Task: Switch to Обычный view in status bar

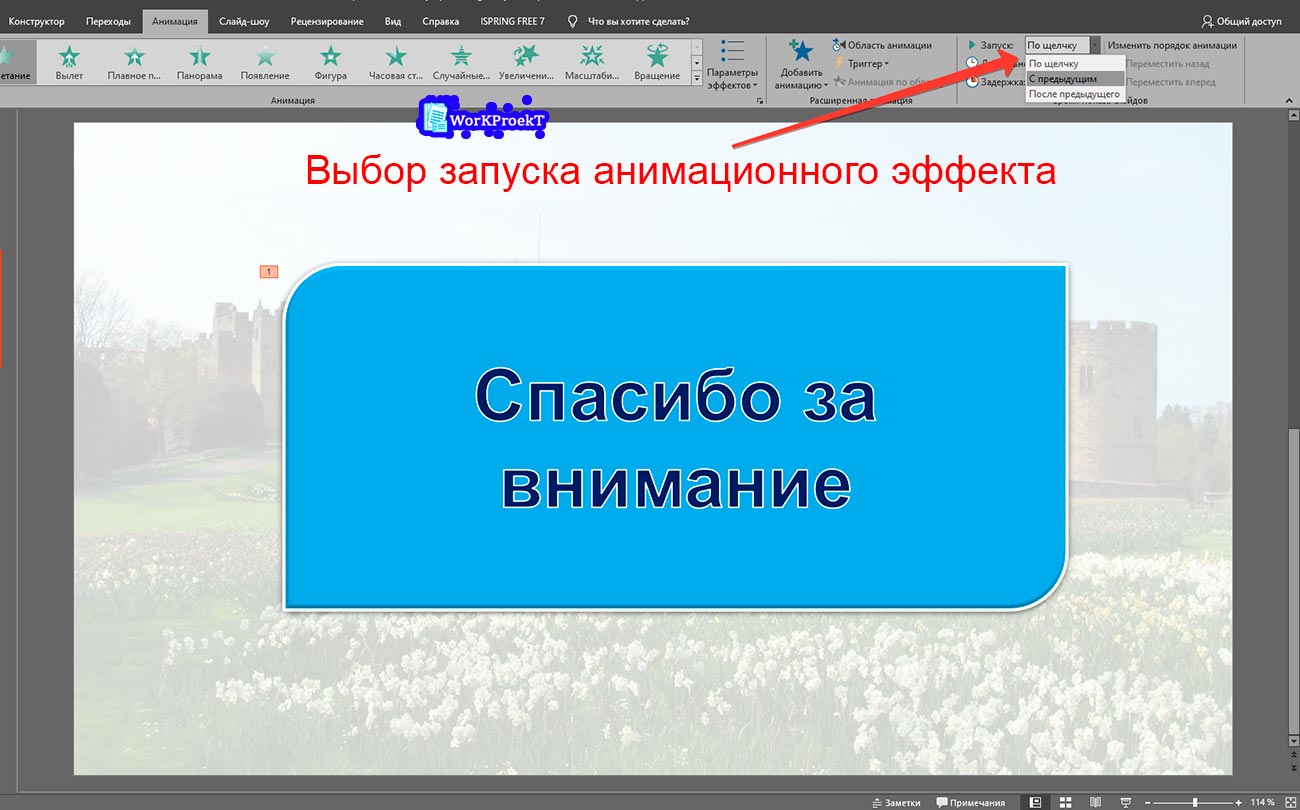Action: [1036, 801]
